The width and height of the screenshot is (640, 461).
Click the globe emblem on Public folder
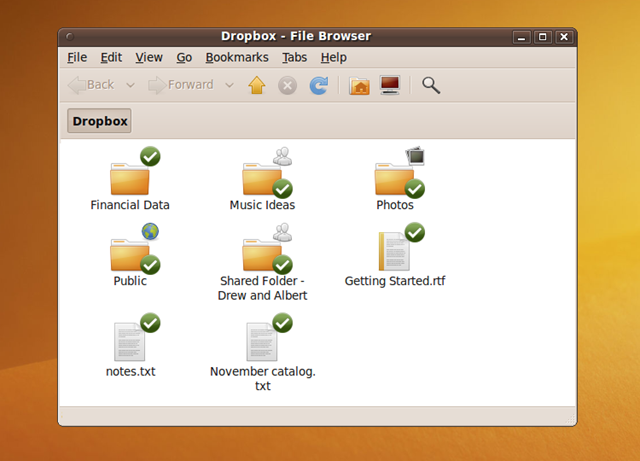(x=150, y=232)
